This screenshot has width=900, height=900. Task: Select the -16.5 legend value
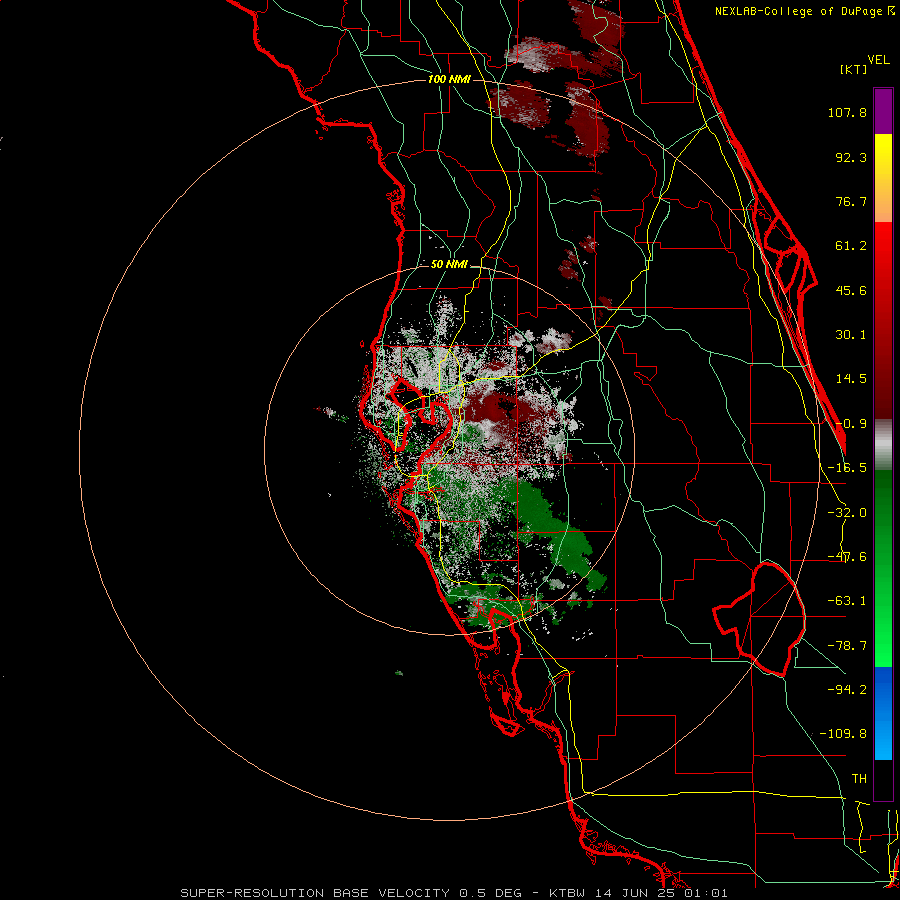pyautogui.click(x=847, y=468)
